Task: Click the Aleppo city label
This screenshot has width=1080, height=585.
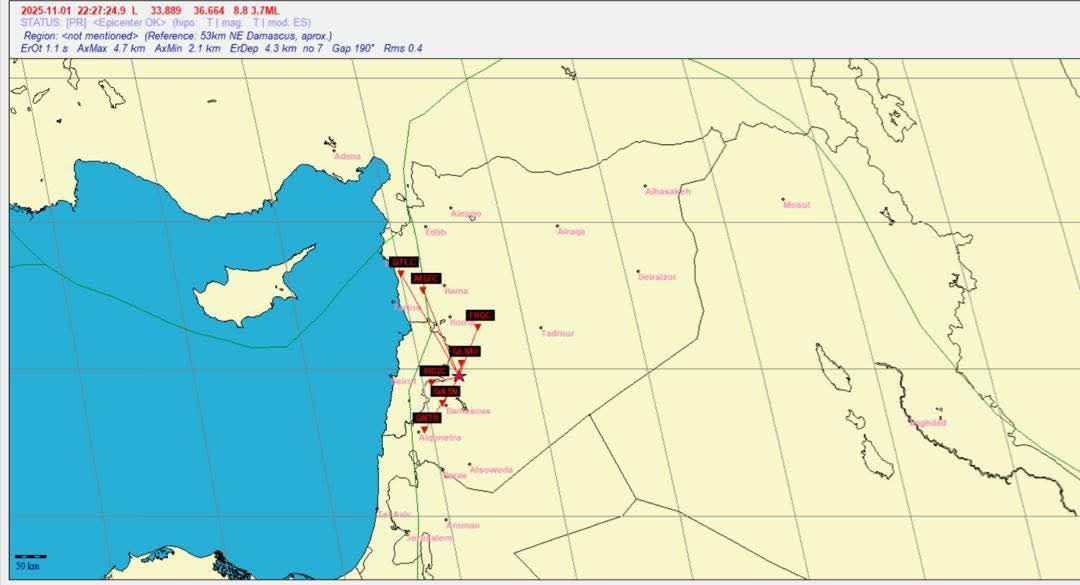Action: pos(466,214)
